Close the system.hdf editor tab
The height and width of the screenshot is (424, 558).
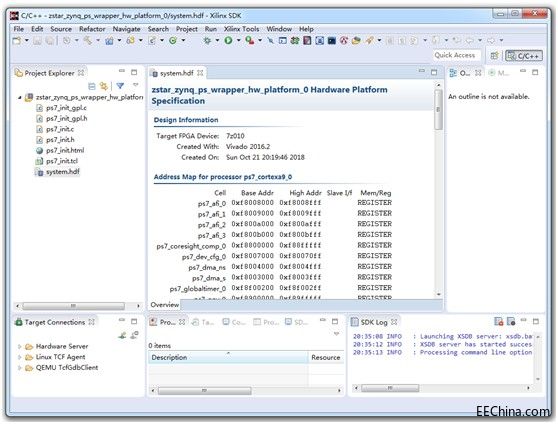coord(200,73)
